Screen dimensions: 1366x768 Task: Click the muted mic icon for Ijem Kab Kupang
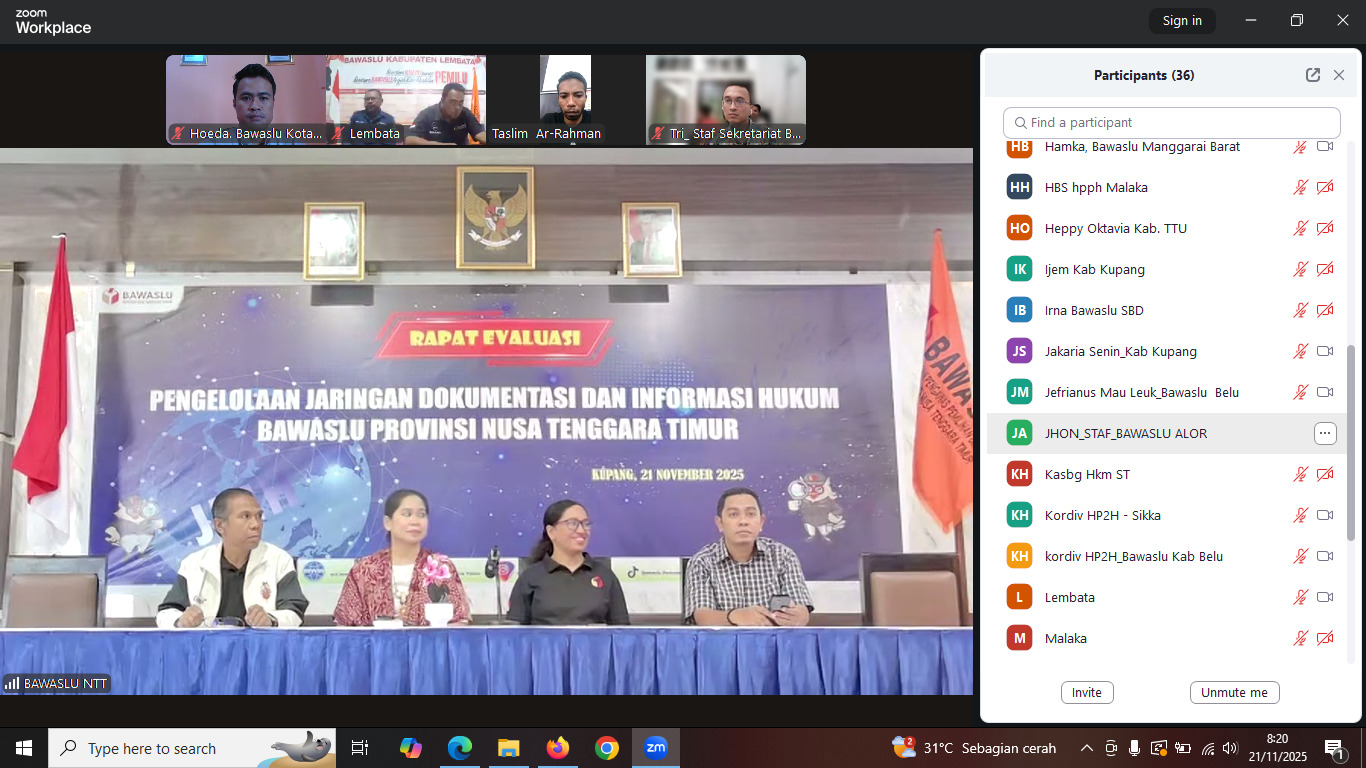pyautogui.click(x=1300, y=269)
